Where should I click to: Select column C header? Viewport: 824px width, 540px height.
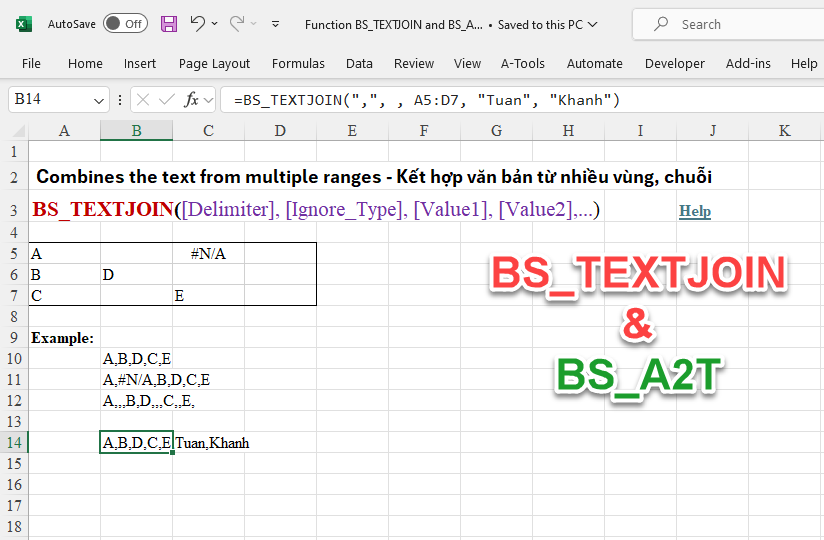pyautogui.click(x=208, y=131)
